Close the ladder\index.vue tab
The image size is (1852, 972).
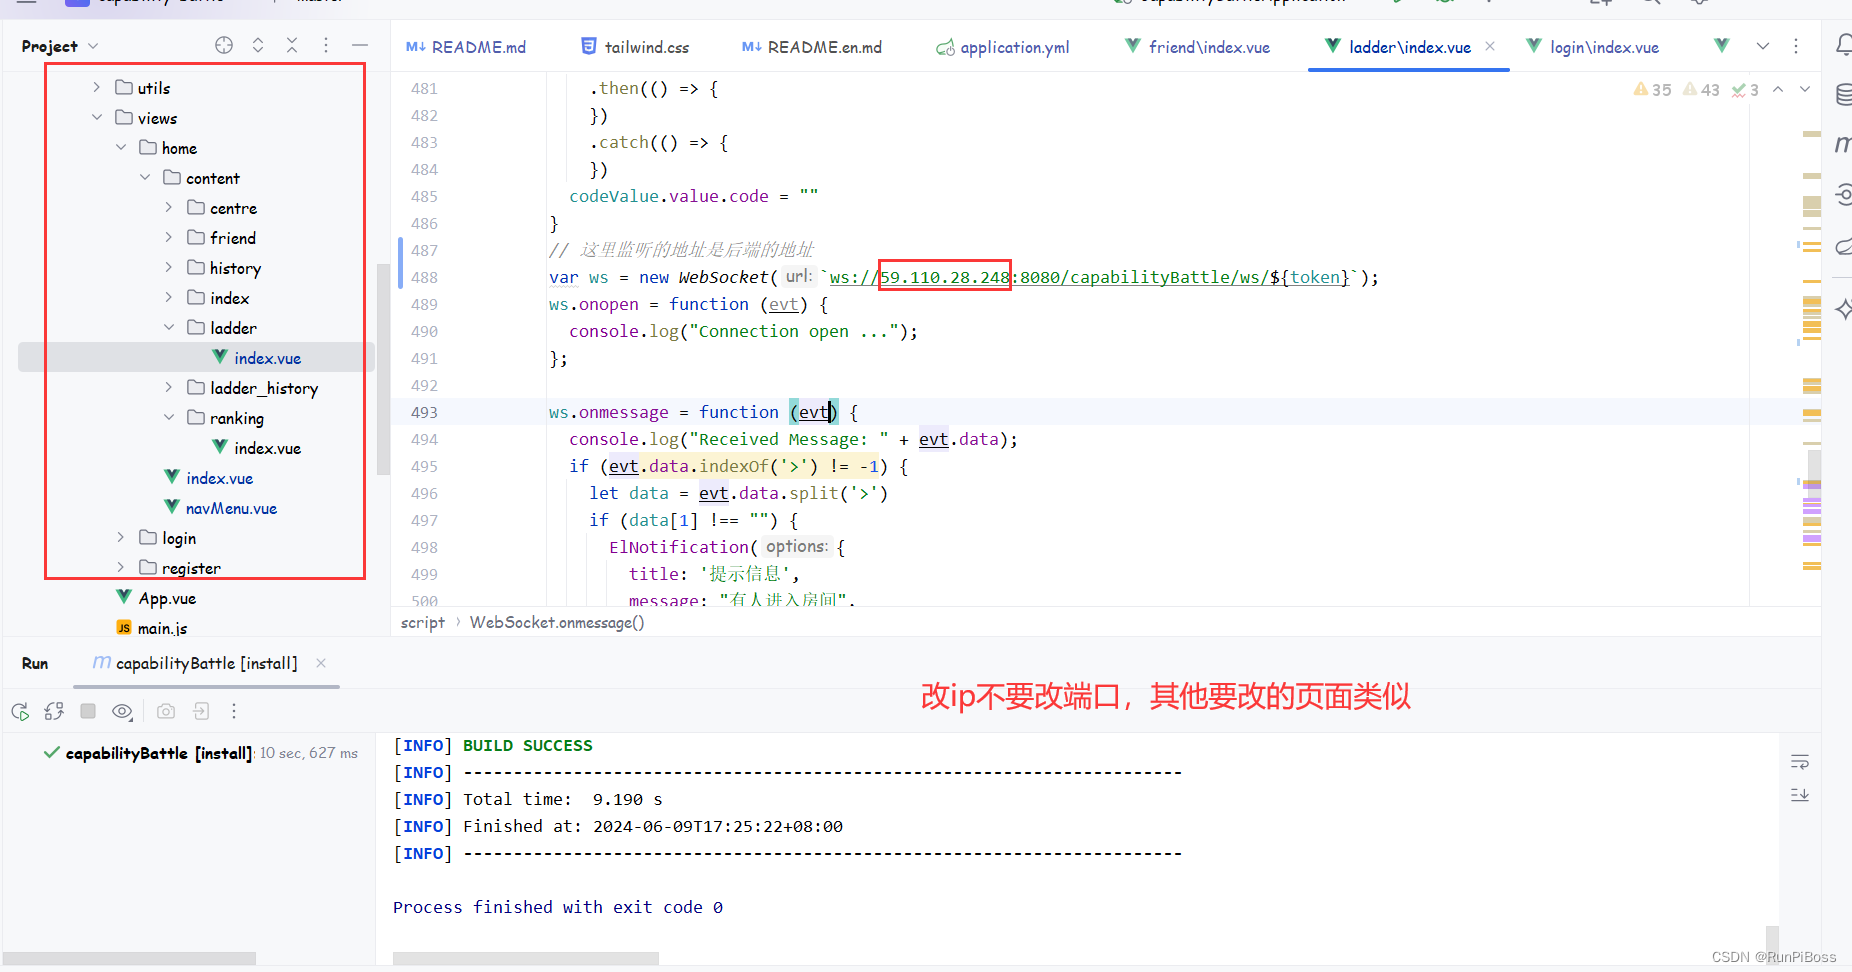tap(1490, 46)
